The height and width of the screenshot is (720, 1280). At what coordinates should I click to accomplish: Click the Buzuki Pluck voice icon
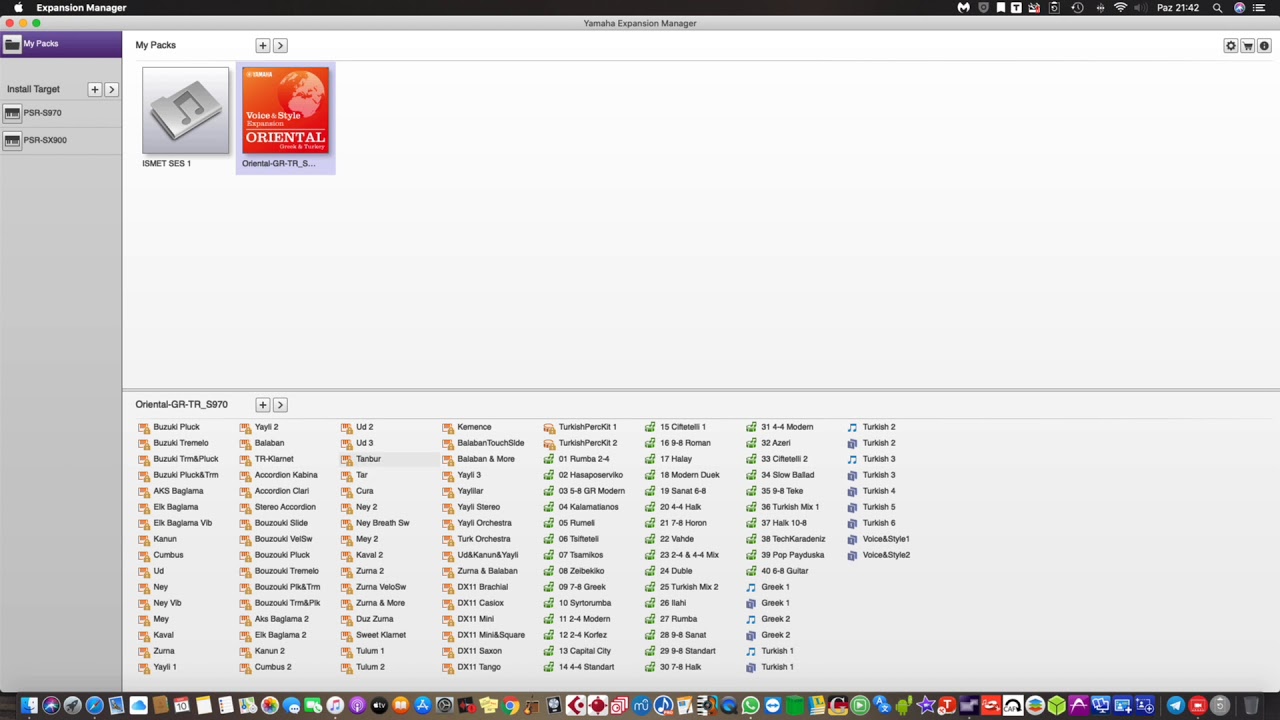click(x=144, y=427)
